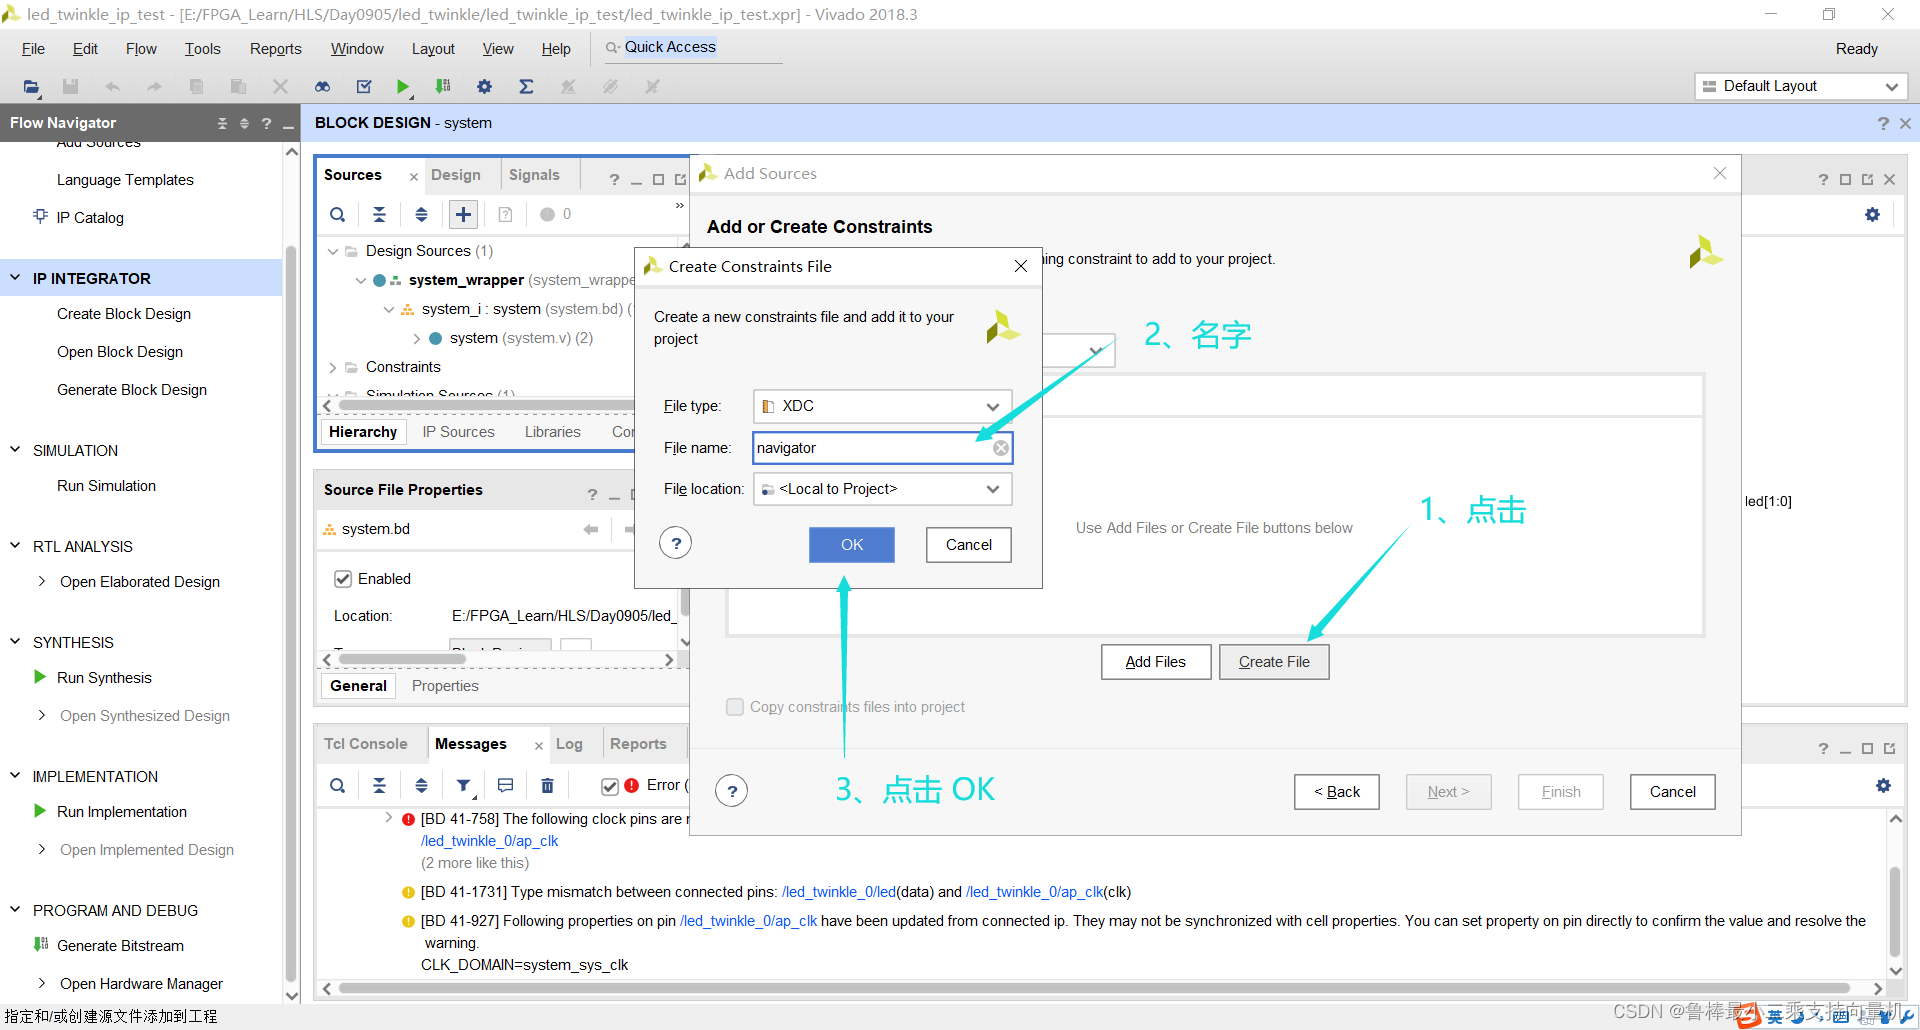The height and width of the screenshot is (1030, 1920).
Task: Switch to the Tcl Console tab
Action: (365, 744)
